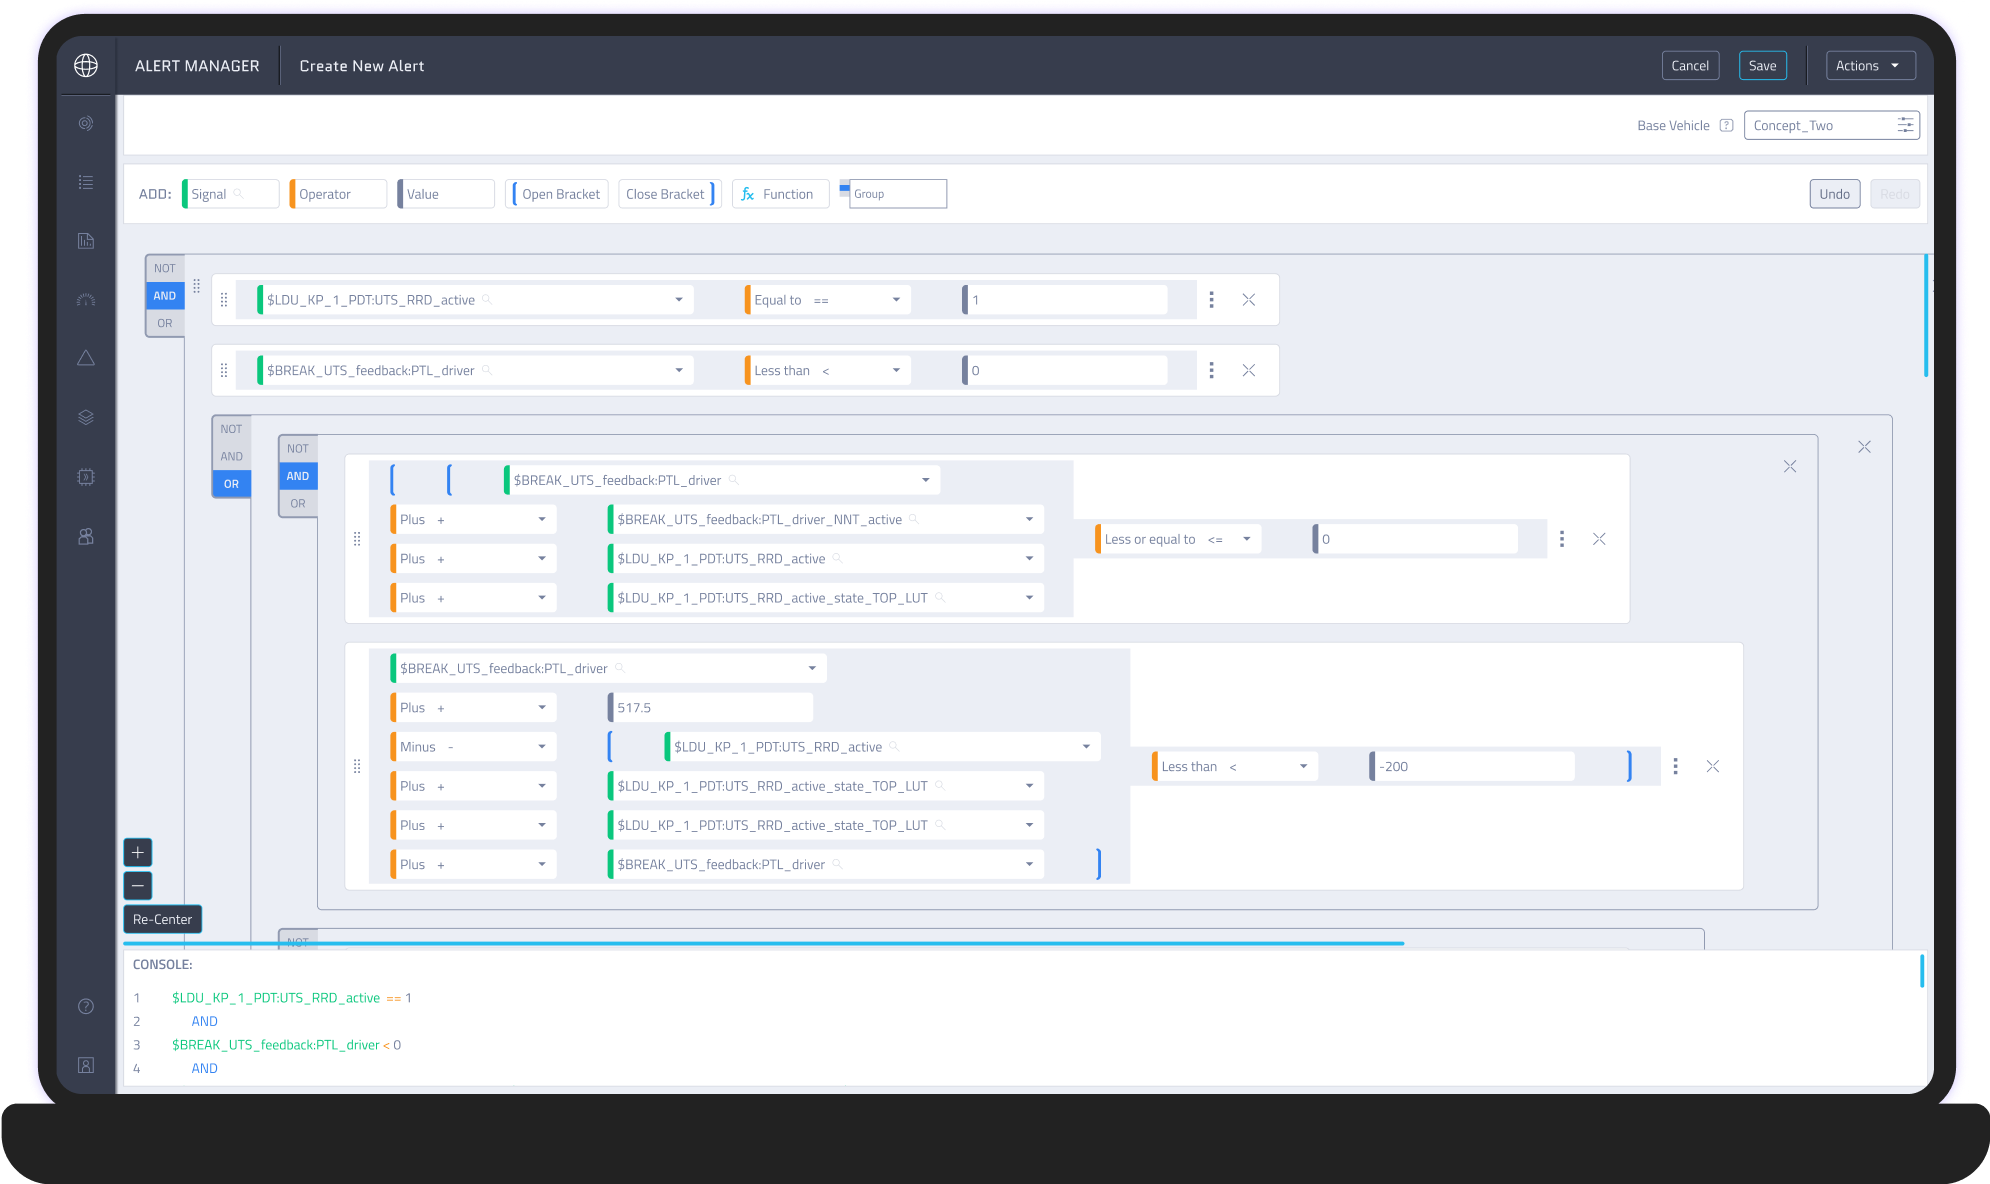This screenshot has height=1184, width=1990.
Task: Open the triangle alerts sidebar icon
Action: [x=86, y=358]
